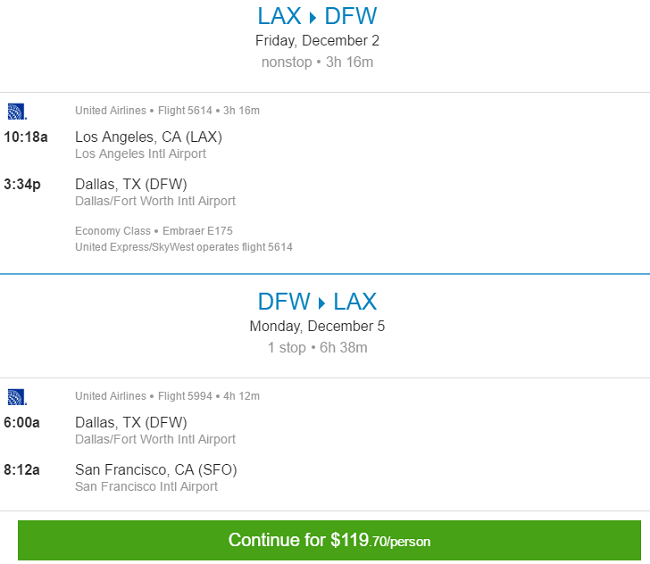Select the Friday, December 2 date

[x=317, y=41]
